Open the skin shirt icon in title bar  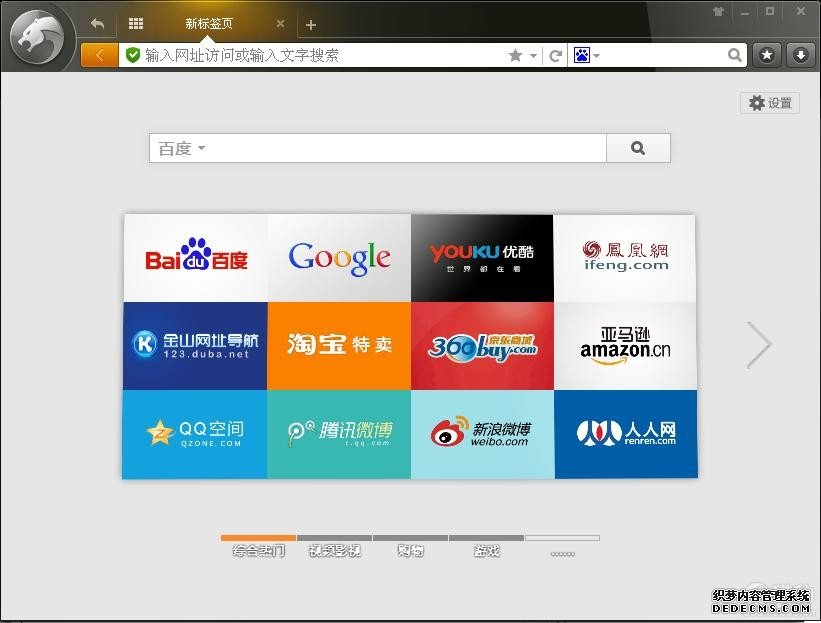click(x=718, y=12)
